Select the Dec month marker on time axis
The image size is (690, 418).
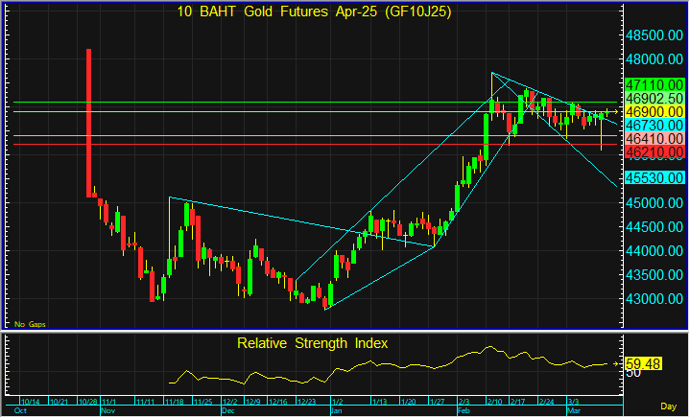226,411
